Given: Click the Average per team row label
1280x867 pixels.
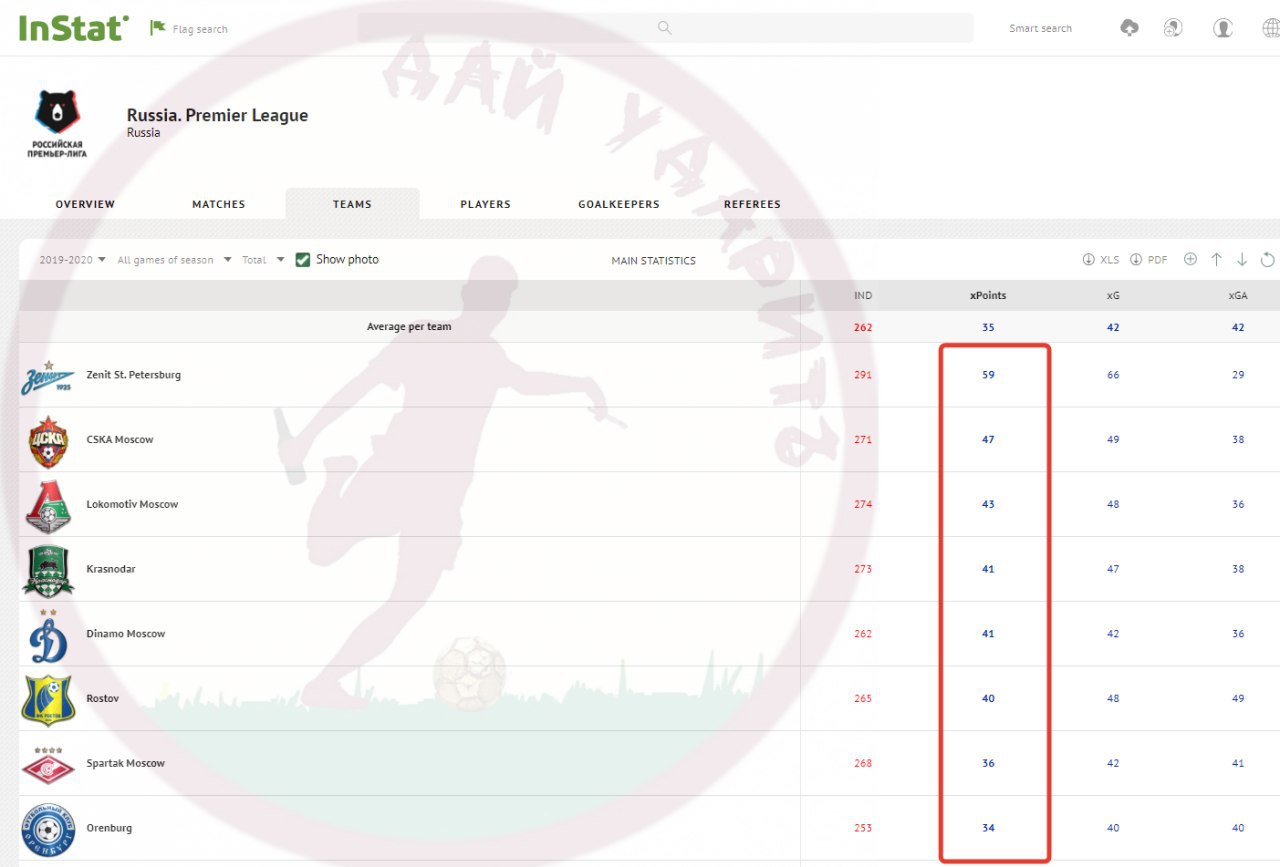Looking at the screenshot, I should coord(409,327).
